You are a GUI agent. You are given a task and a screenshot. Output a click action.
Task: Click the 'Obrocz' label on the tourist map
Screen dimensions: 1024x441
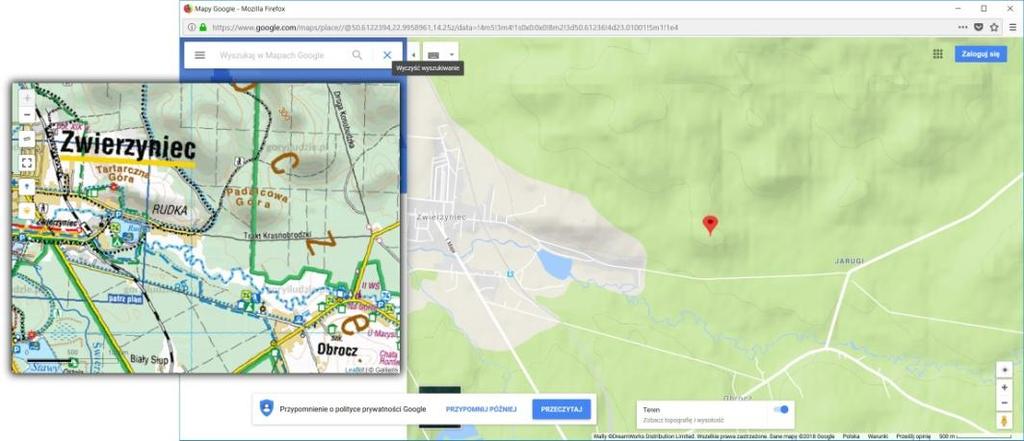tap(337, 350)
